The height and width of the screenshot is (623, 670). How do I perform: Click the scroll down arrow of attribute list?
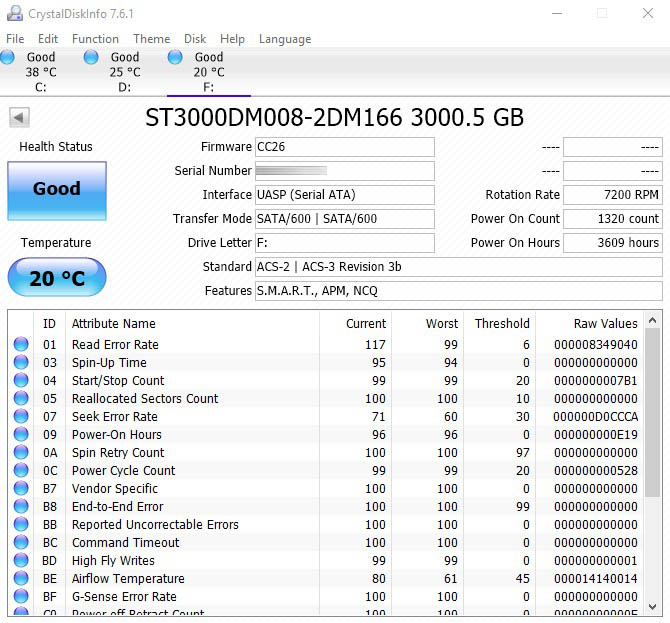652,607
